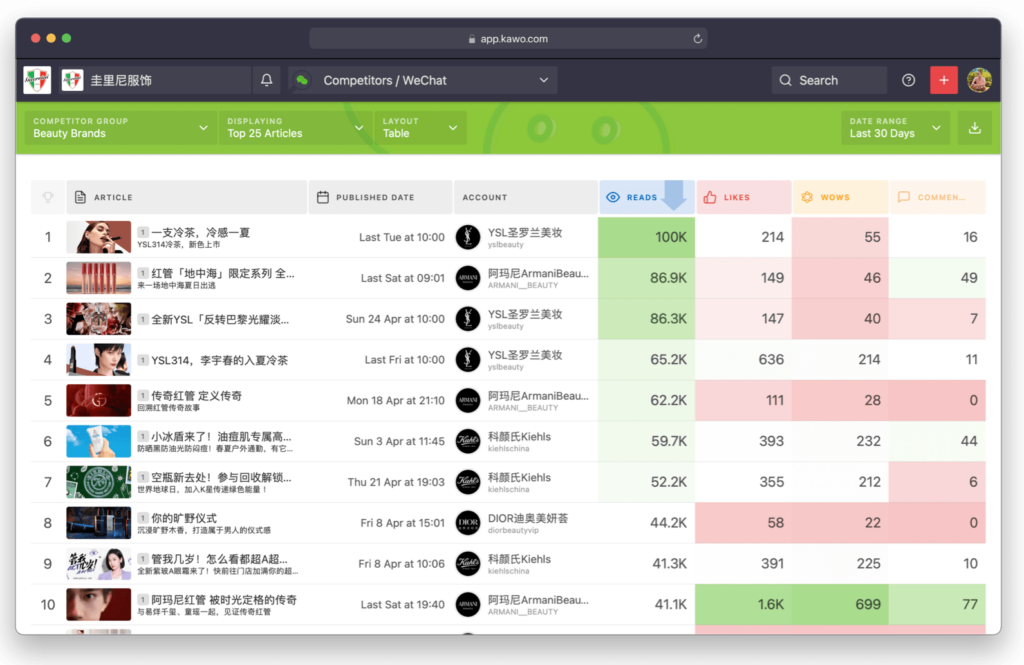1024x665 pixels.
Task: Click the red plus button
Action: [944, 80]
